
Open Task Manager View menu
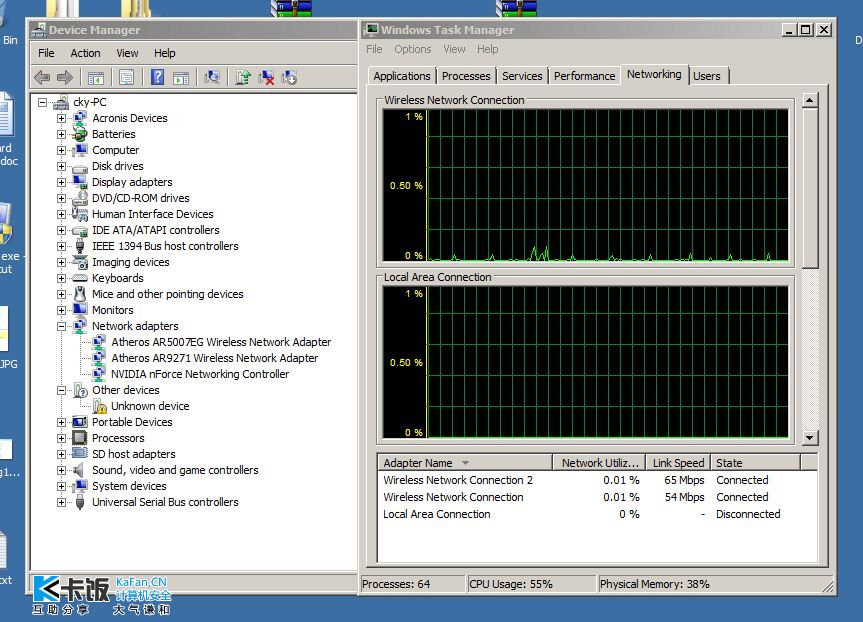pos(455,49)
